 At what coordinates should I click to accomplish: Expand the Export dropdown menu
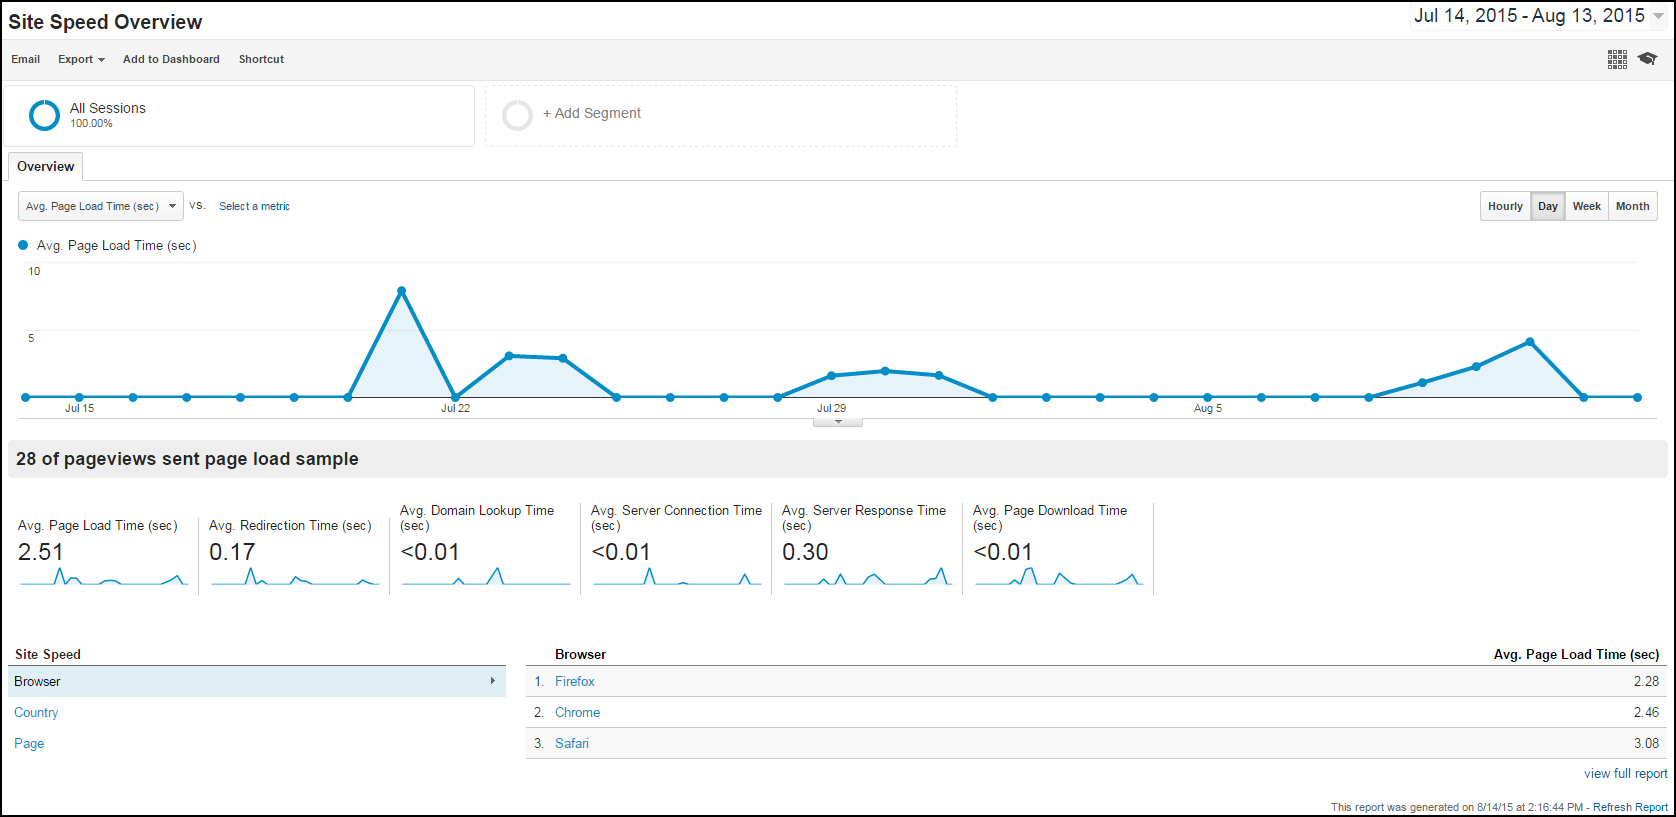tap(81, 59)
